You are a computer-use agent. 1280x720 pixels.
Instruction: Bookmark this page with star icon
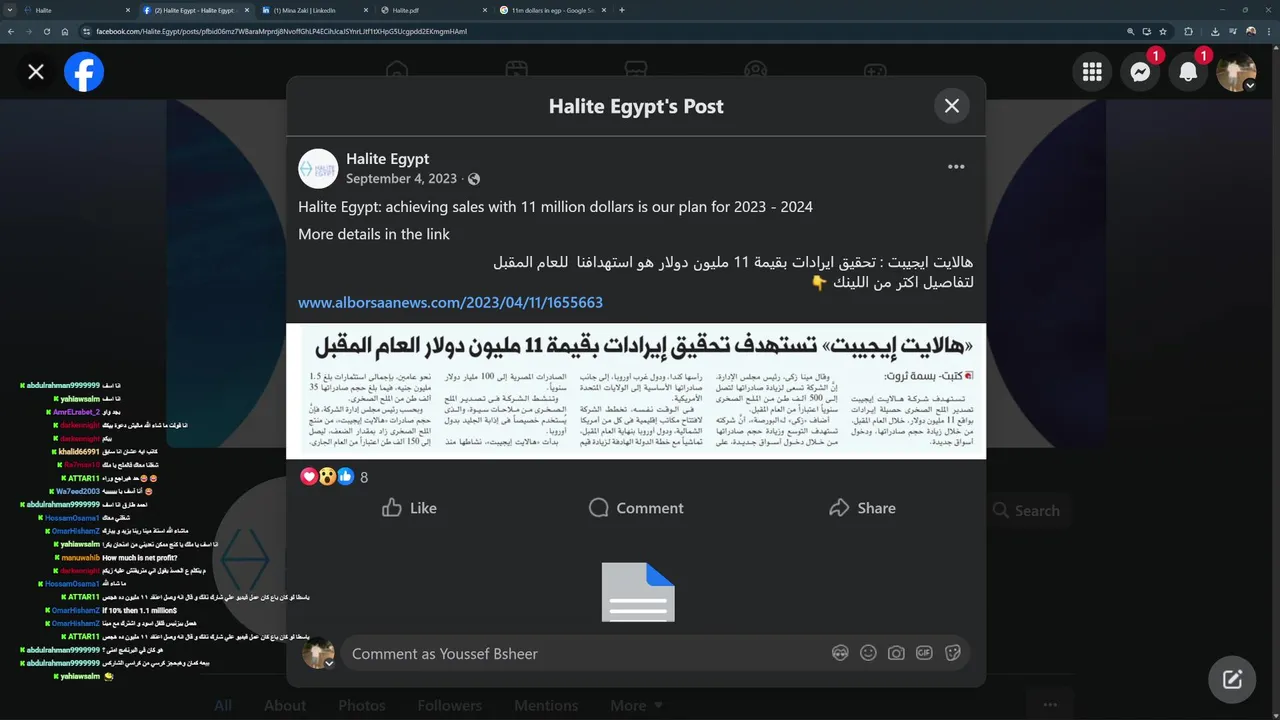pyautogui.click(x=1162, y=31)
